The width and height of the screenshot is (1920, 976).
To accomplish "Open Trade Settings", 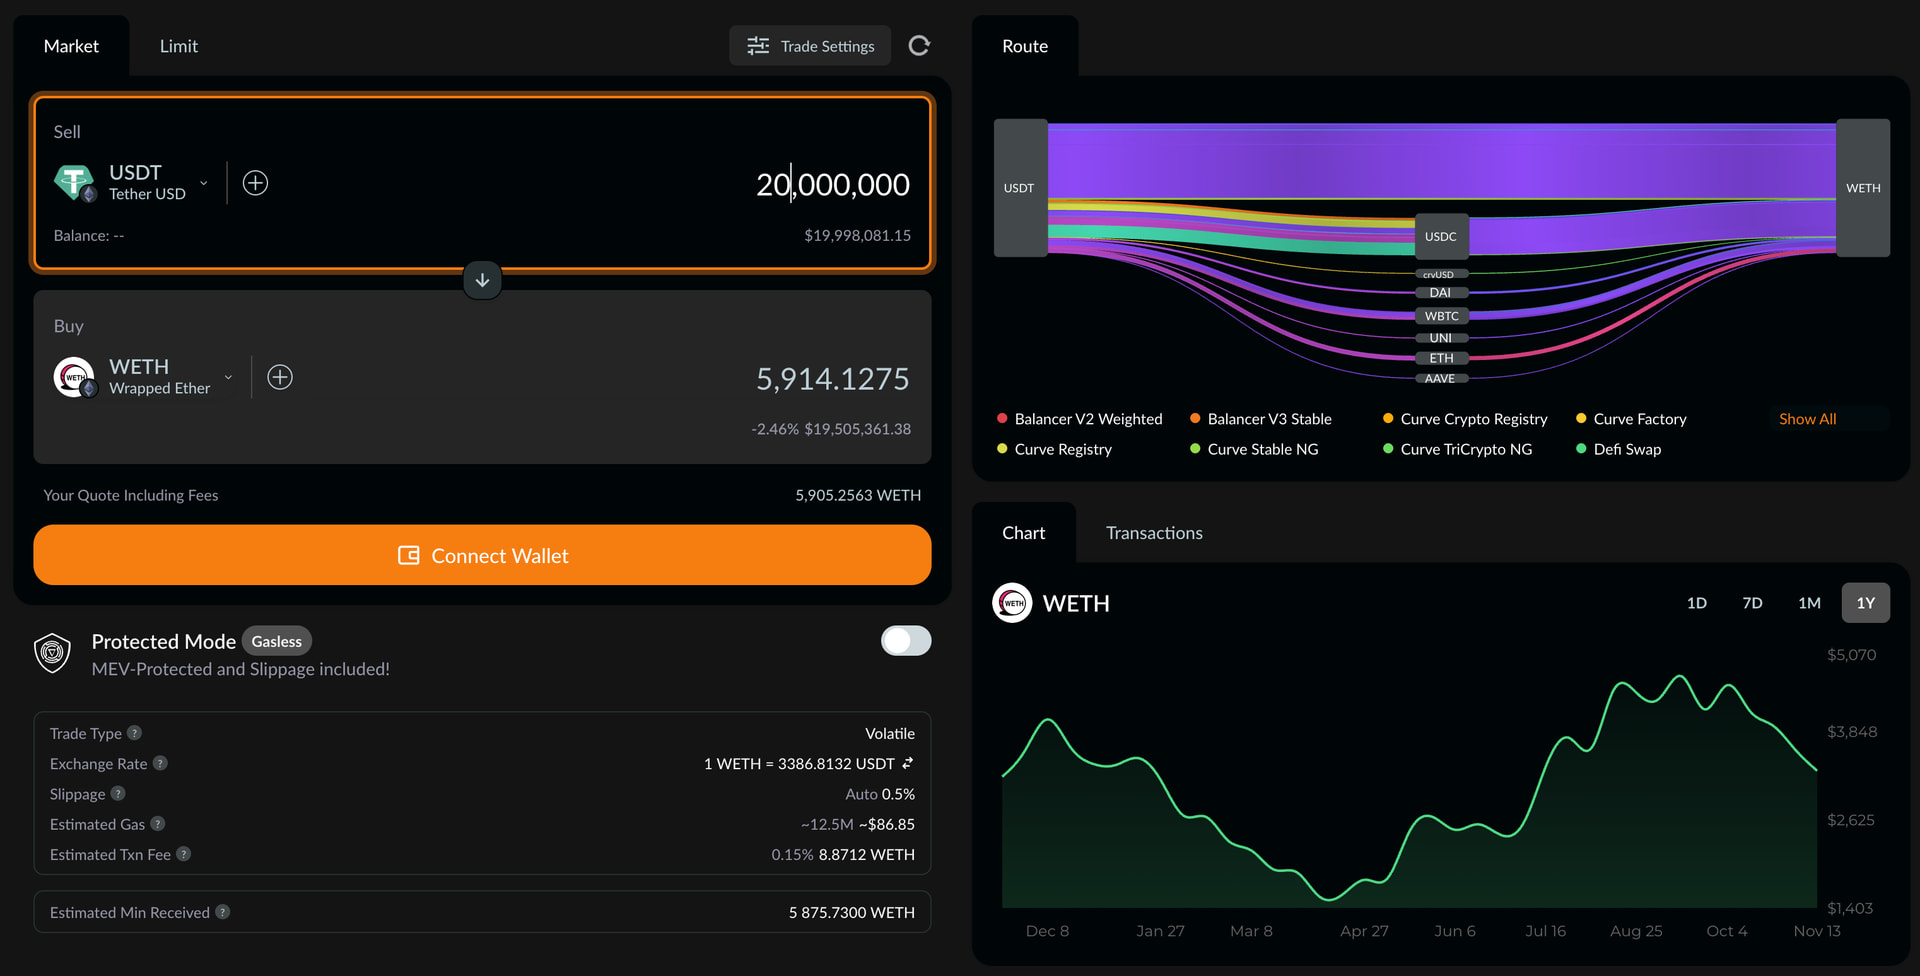I will (810, 46).
